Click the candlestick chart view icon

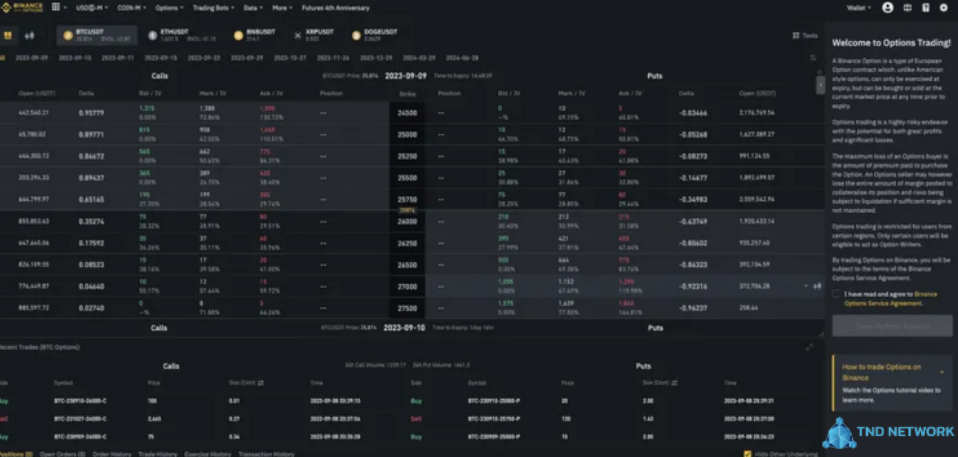click(x=29, y=36)
